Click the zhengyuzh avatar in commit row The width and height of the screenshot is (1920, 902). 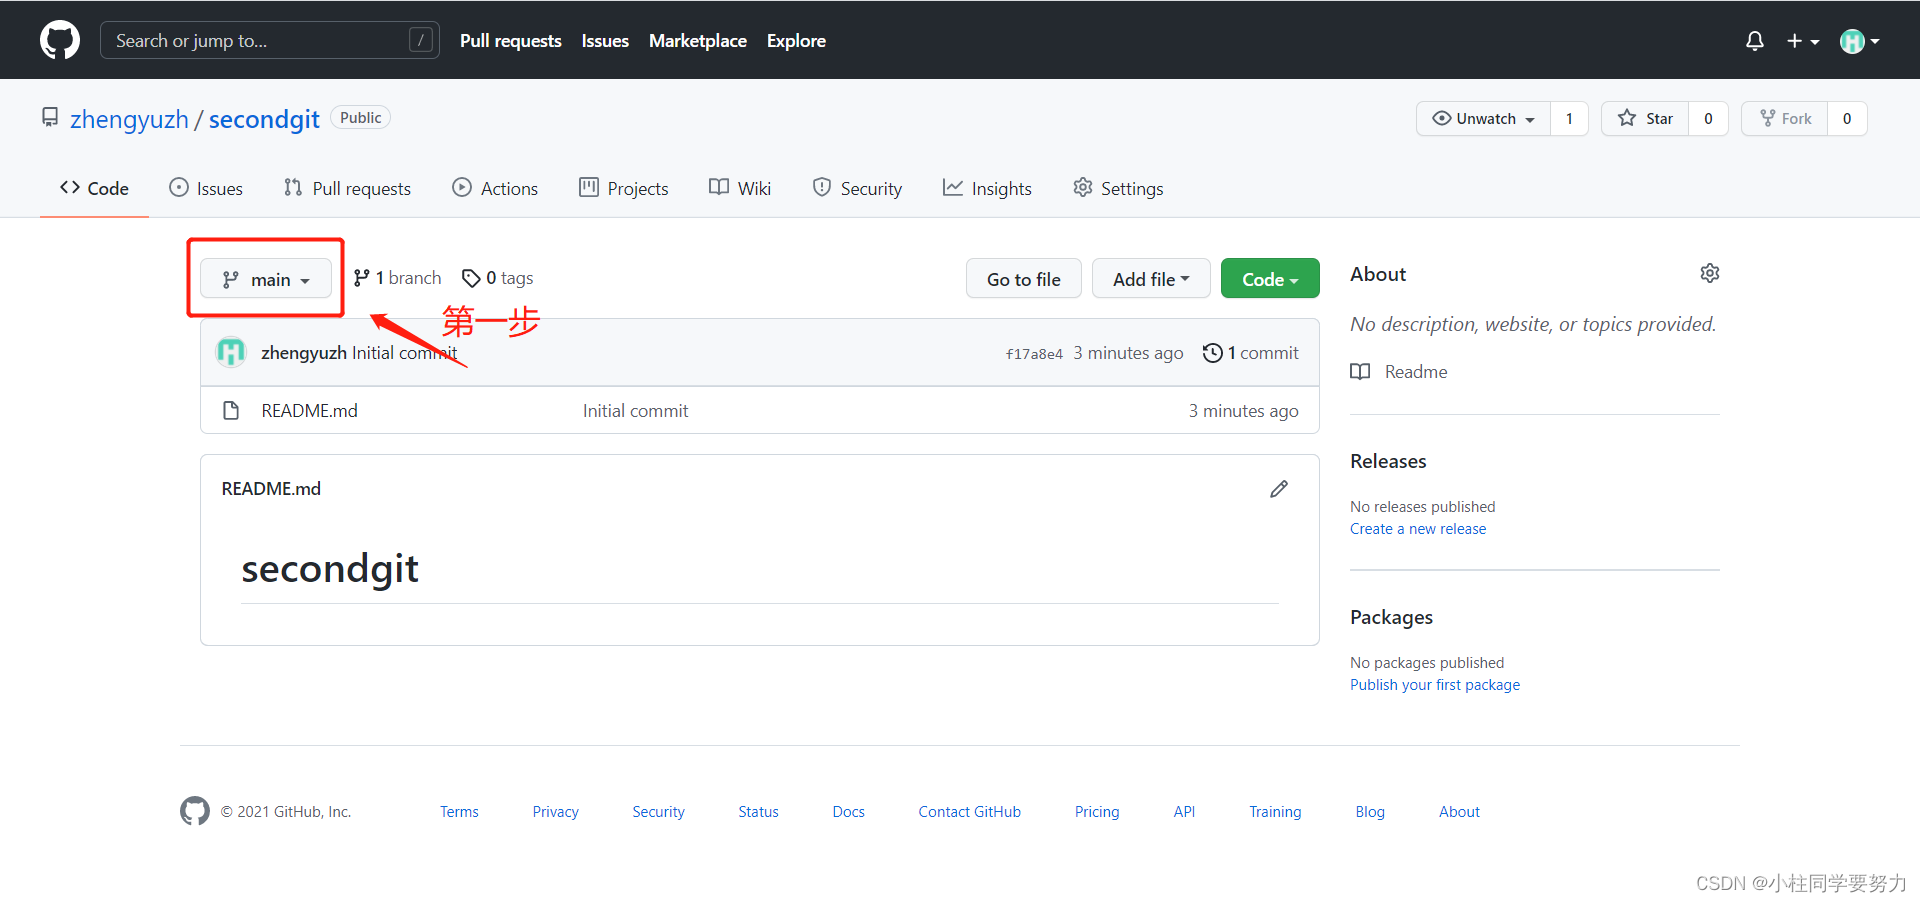coord(231,352)
